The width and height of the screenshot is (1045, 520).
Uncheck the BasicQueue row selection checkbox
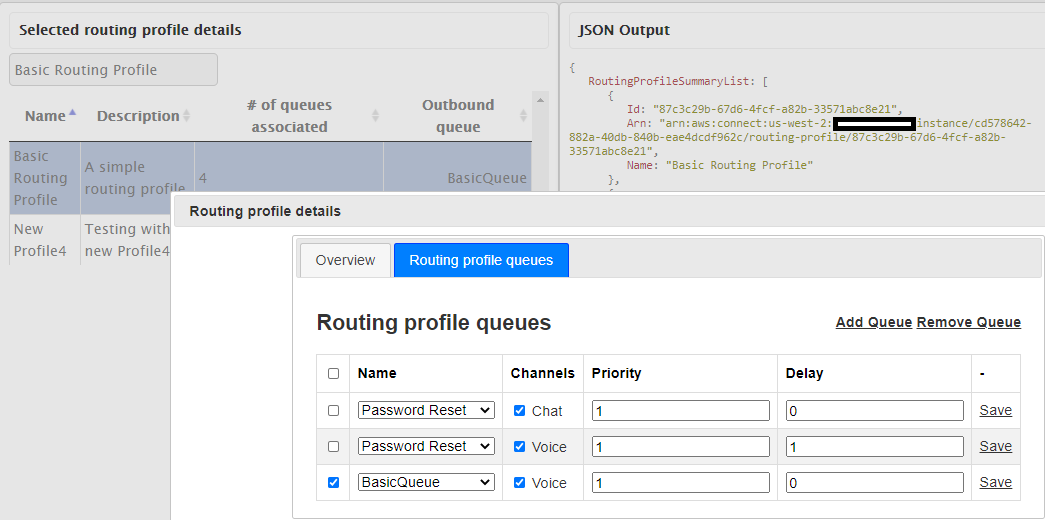pos(333,482)
